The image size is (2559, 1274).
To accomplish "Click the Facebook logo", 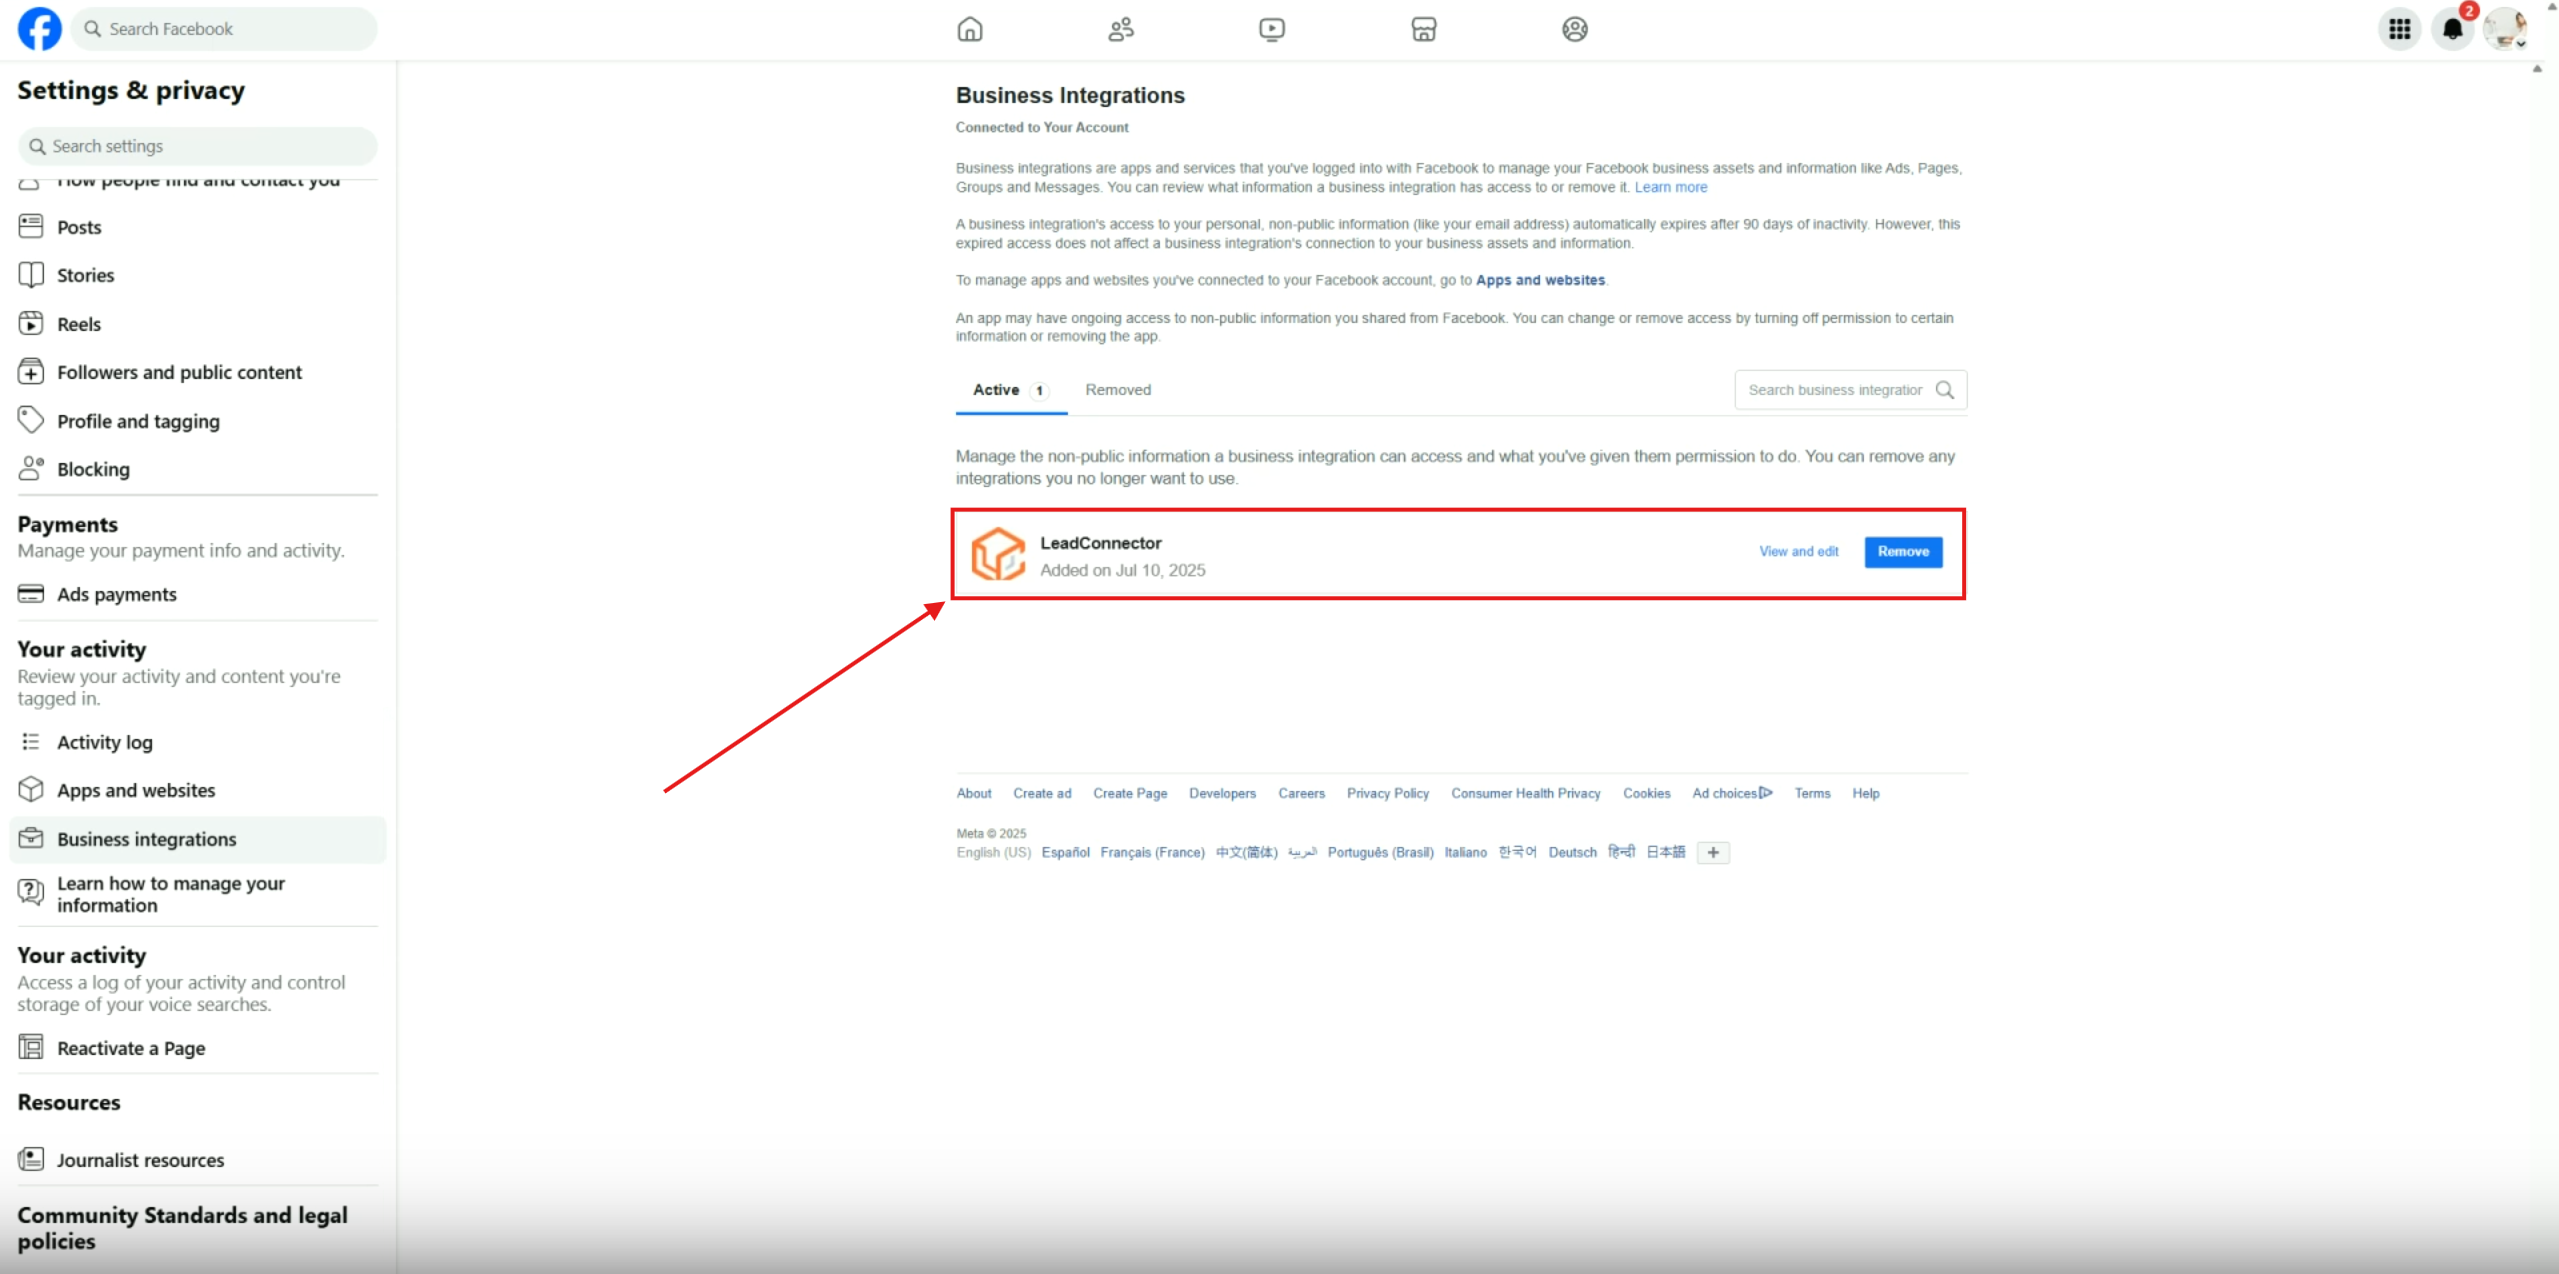I will 40,29.
